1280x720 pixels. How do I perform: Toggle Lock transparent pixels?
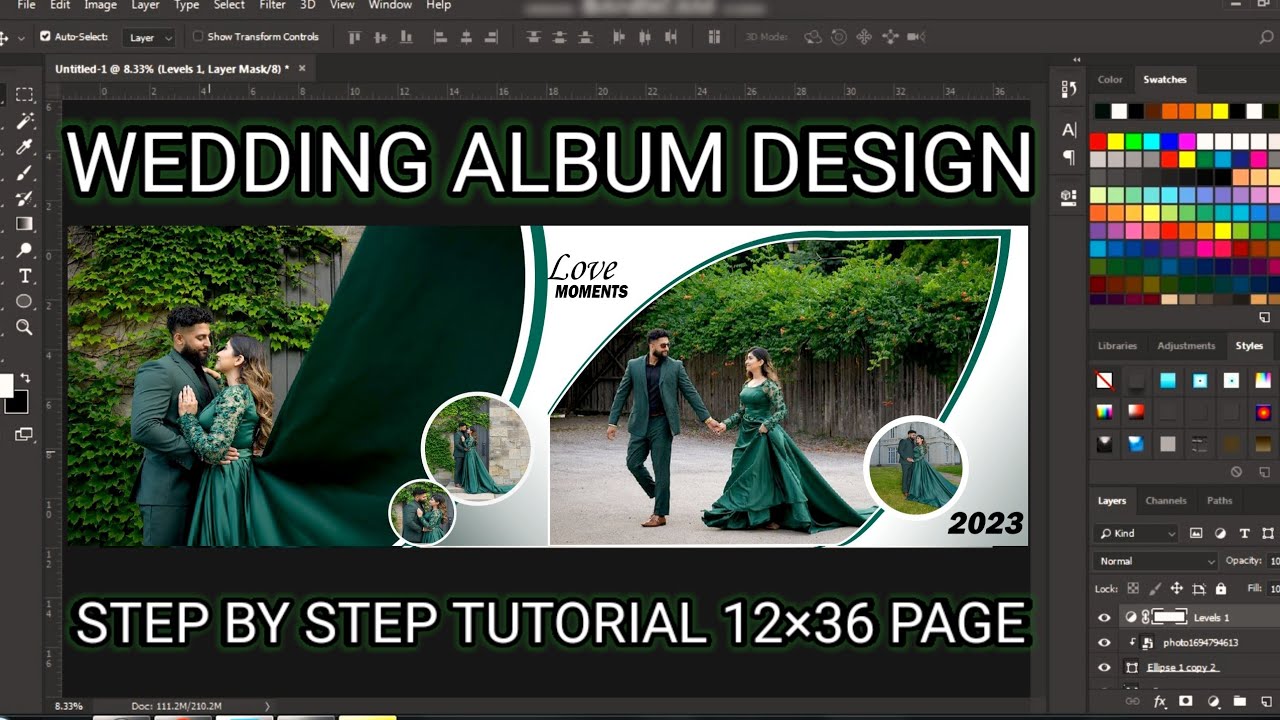pos(1133,589)
